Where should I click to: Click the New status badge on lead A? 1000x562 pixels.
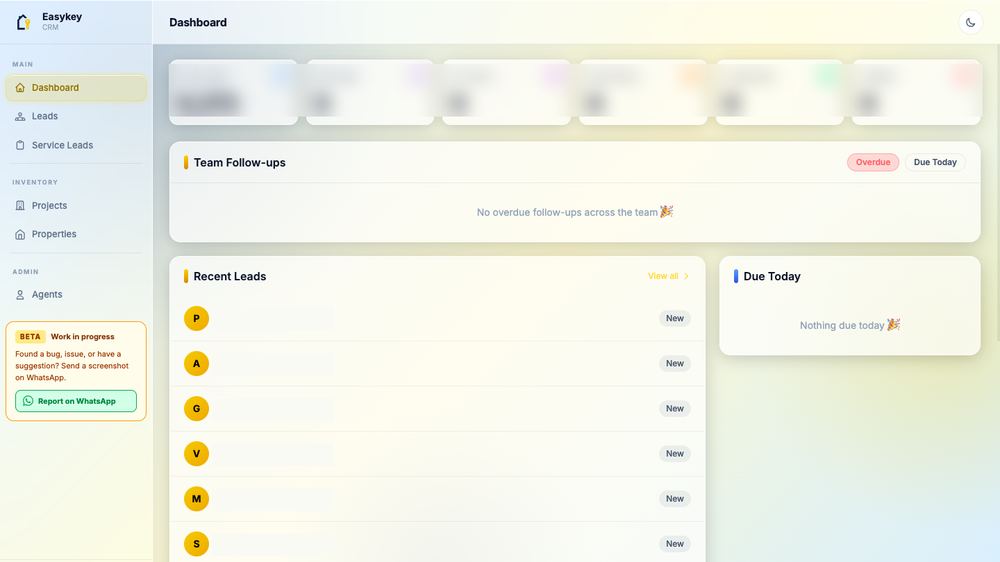point(675,364)
